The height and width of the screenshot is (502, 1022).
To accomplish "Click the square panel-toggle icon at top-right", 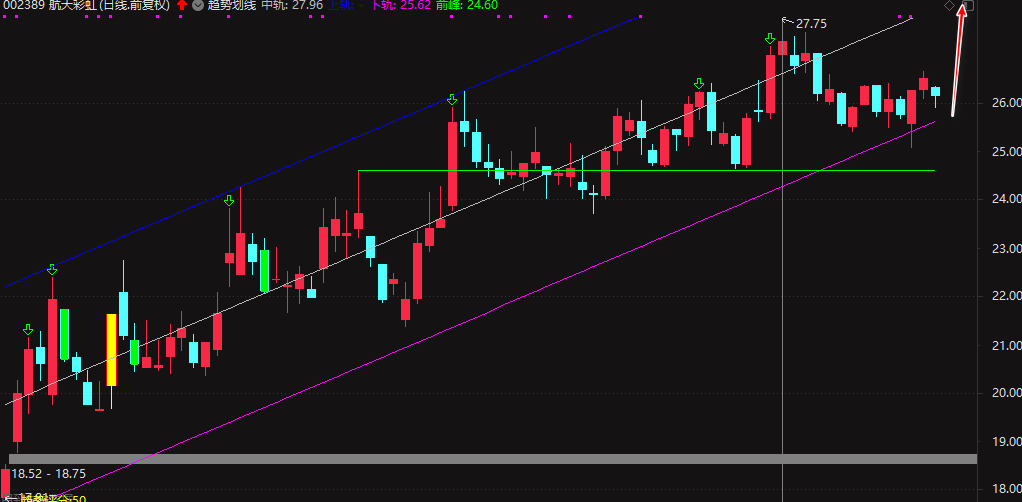I will (x=969, y=6).
